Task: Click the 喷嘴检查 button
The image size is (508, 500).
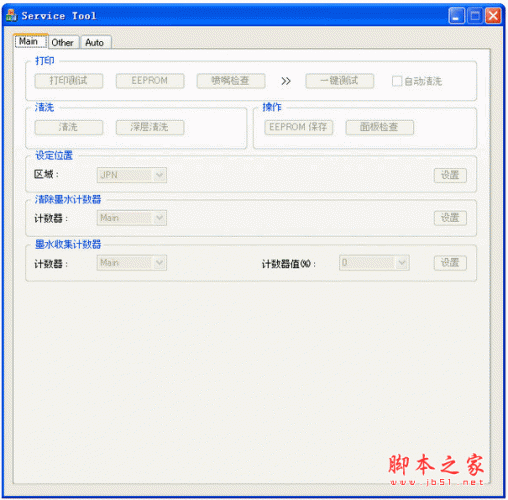Action: click(231, 81)
